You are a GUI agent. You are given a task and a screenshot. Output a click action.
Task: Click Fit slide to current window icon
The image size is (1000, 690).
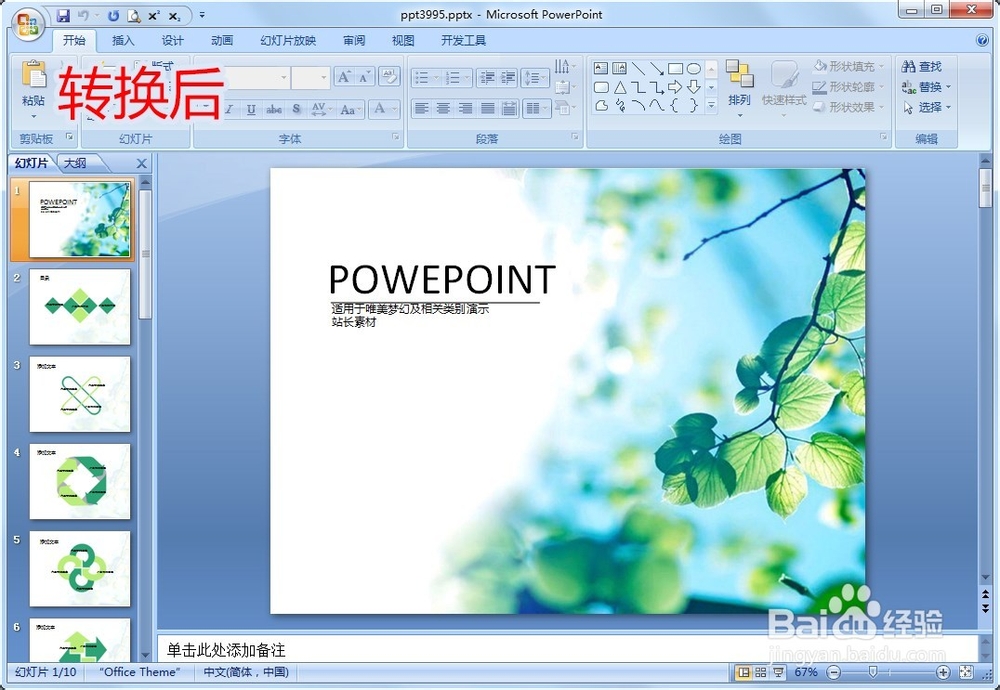click(x=966, y=672)
